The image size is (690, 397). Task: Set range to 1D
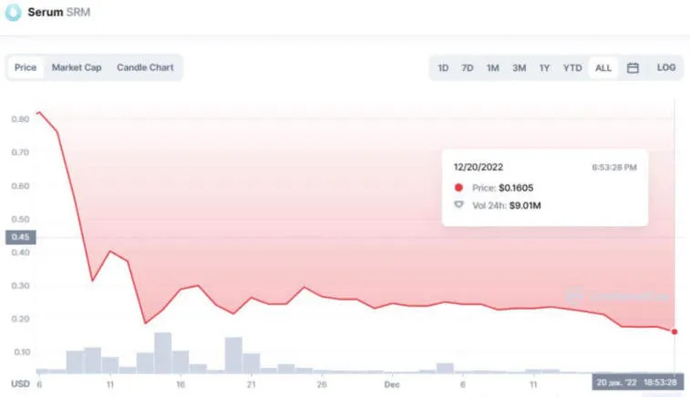pos(443,68)
